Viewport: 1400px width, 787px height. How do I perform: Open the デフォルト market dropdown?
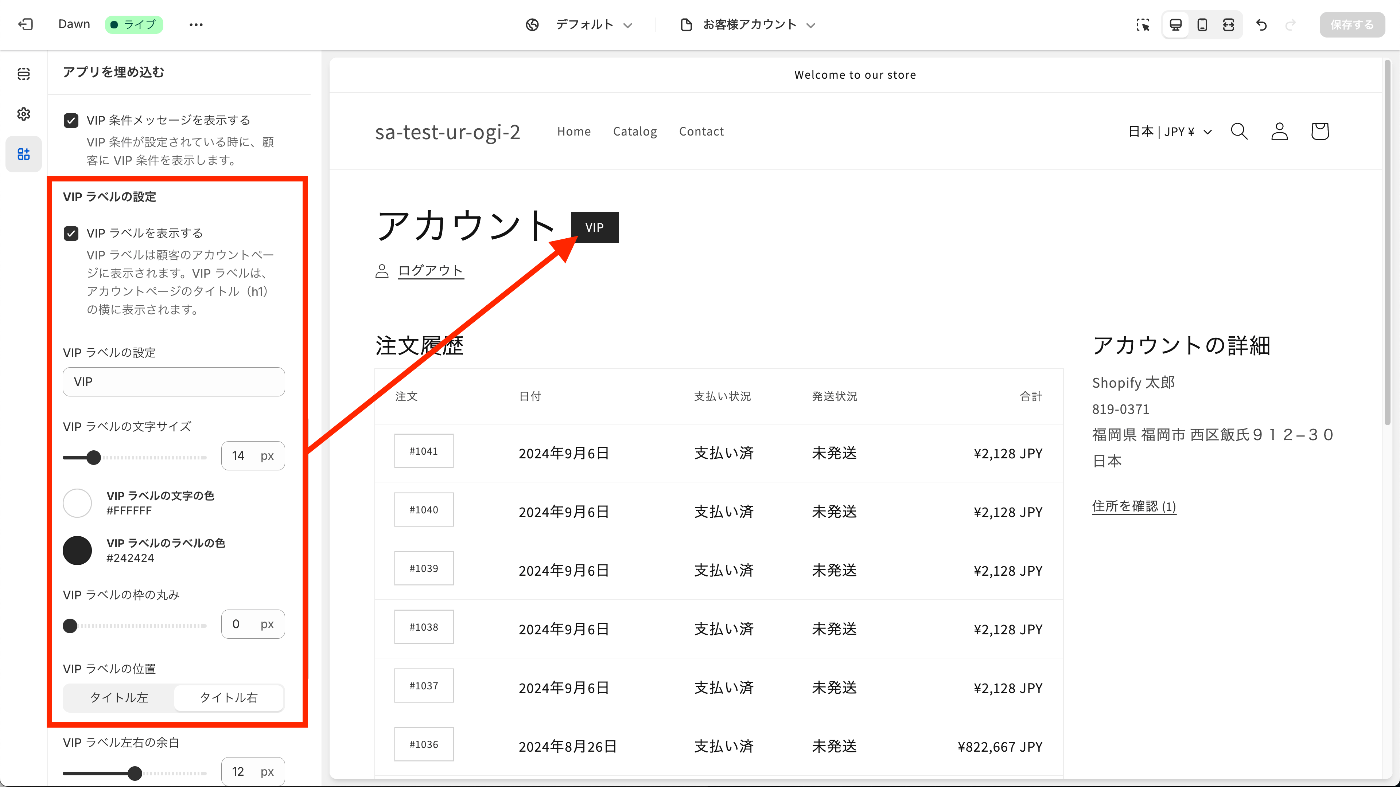coord(594,25)
